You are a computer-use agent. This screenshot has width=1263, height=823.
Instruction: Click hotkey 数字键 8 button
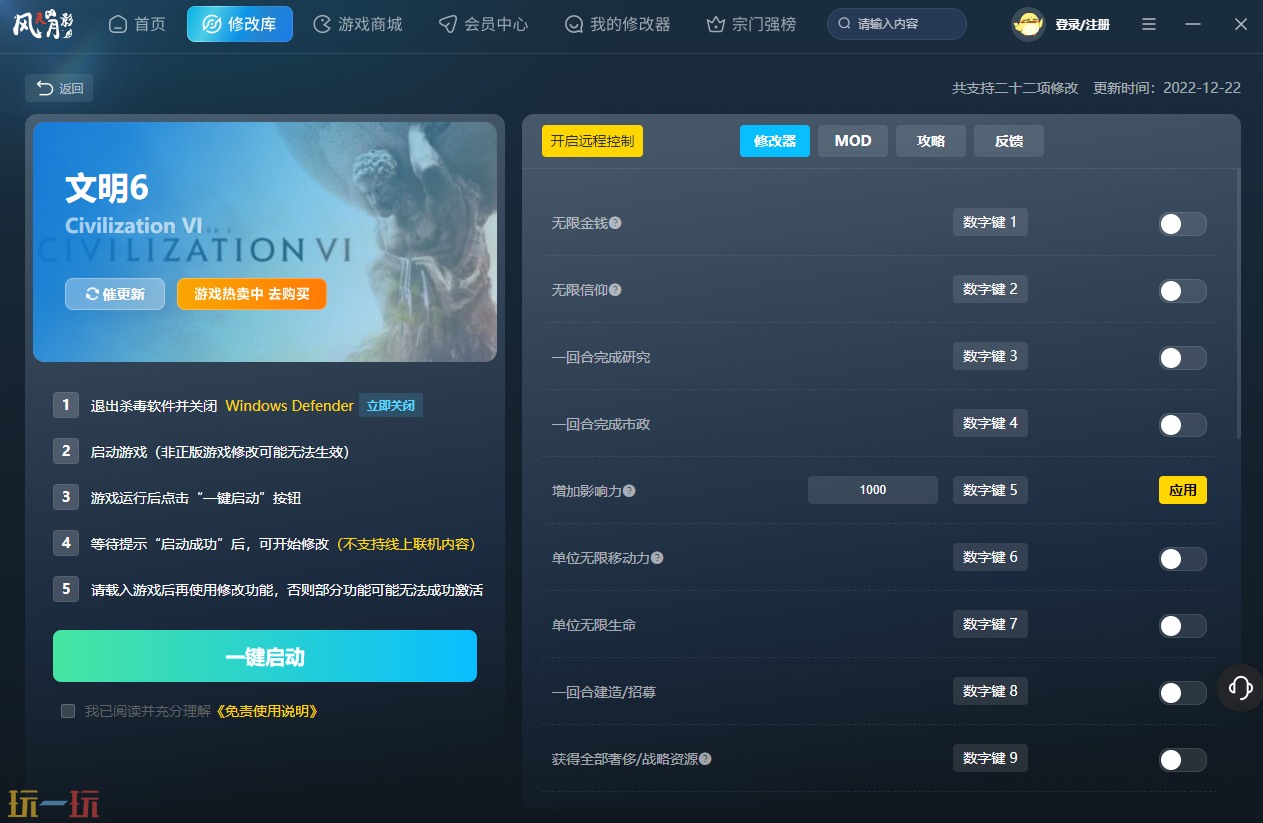click(x=990, y=691)
